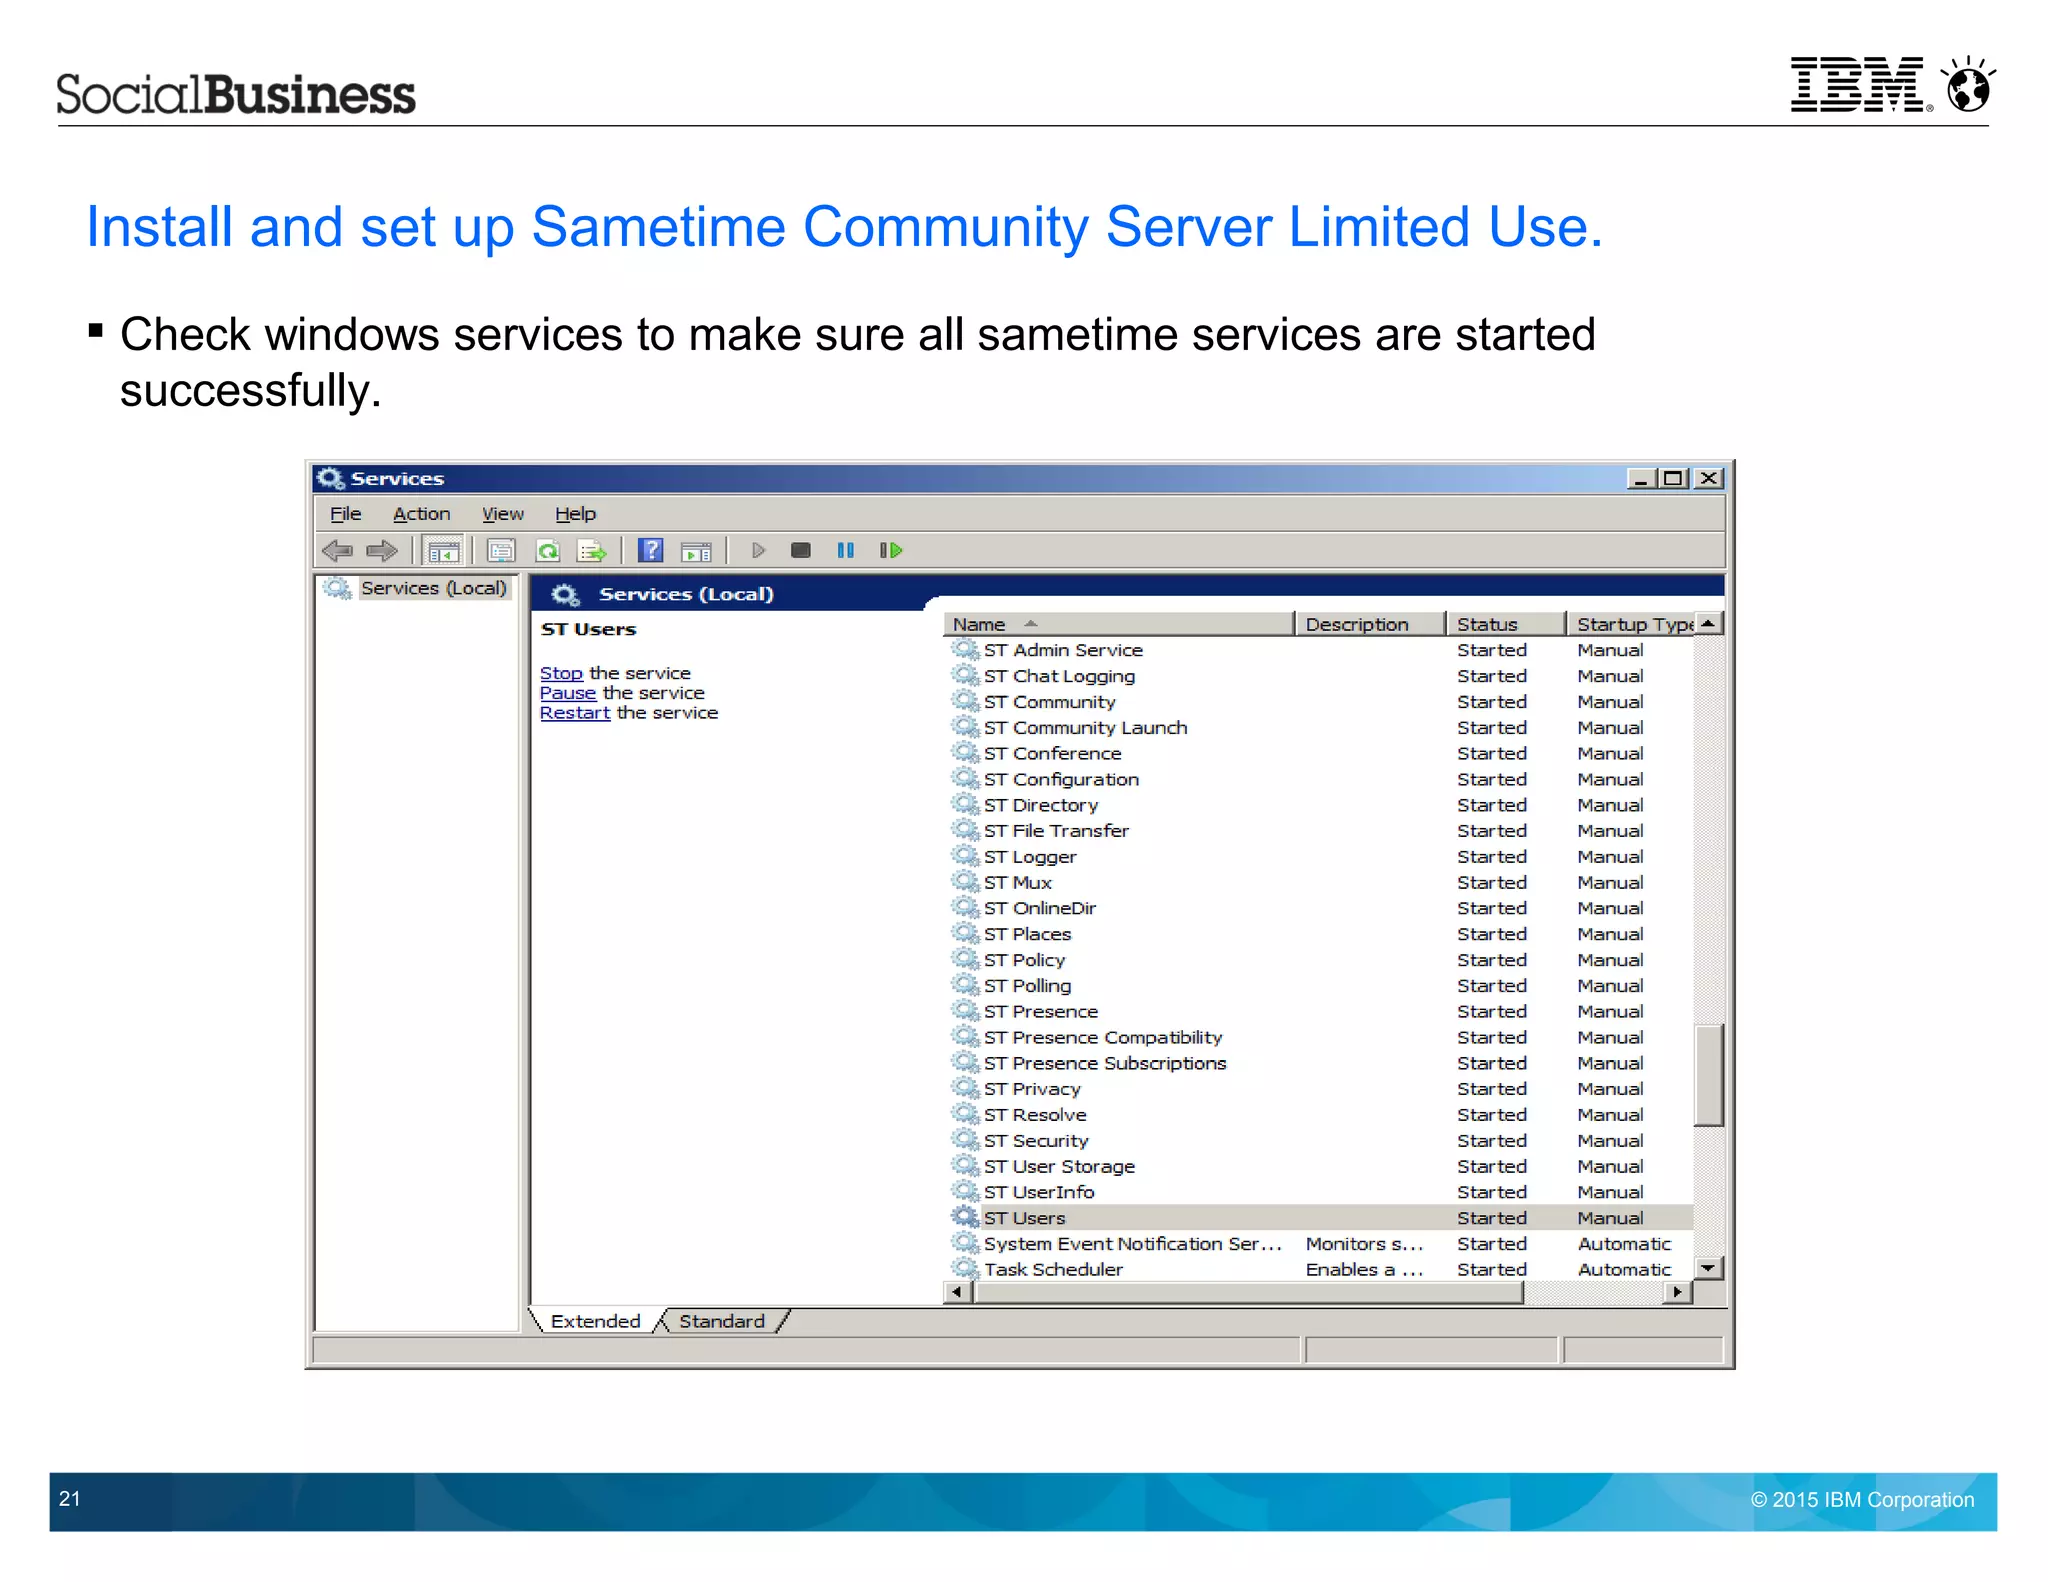Open the Action menu
The height and width of the screenshot is (1582, 2048).
coord(421,514)
